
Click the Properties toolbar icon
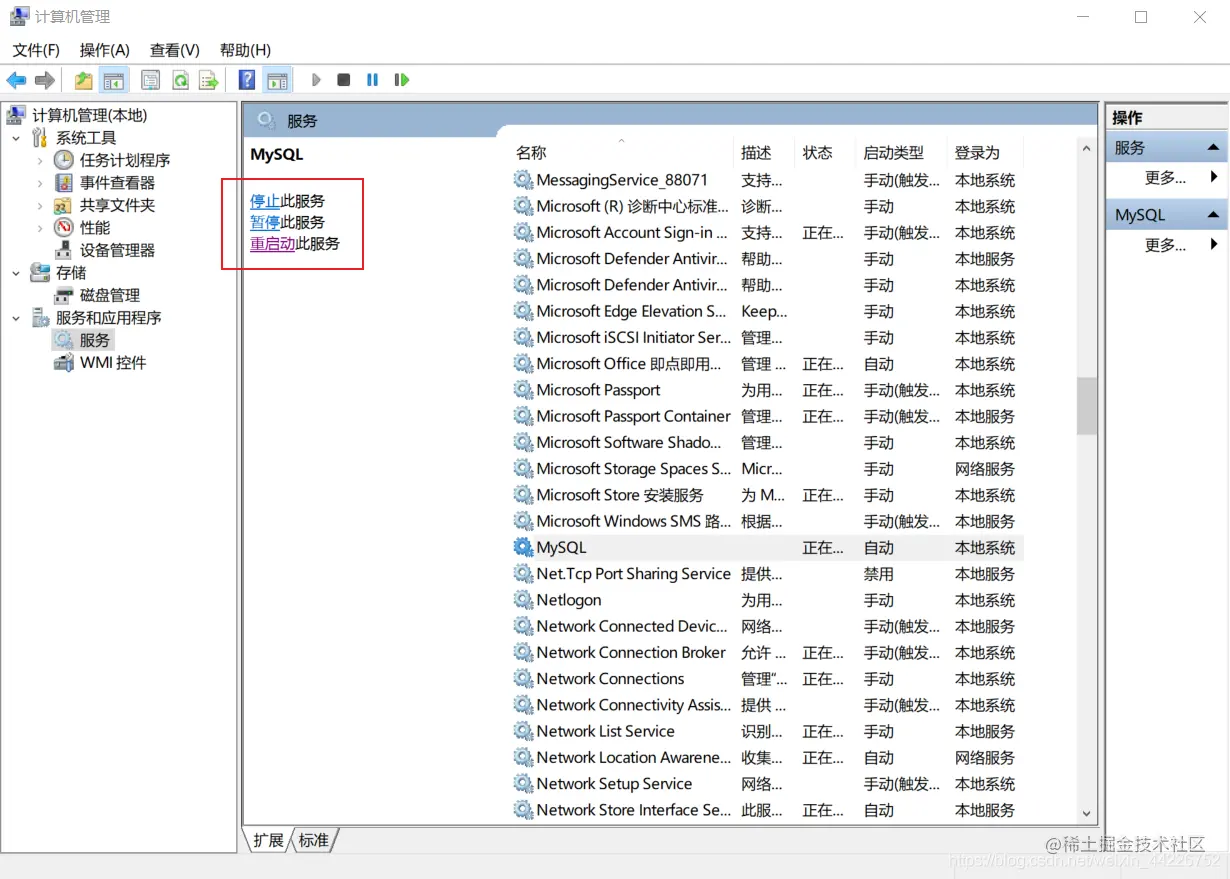(x=151, y=80)
